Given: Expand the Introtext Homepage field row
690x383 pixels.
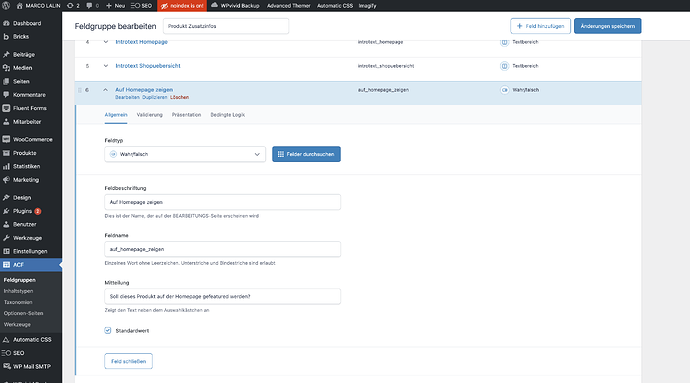Looking at the screenshot, I should [106, 42].
